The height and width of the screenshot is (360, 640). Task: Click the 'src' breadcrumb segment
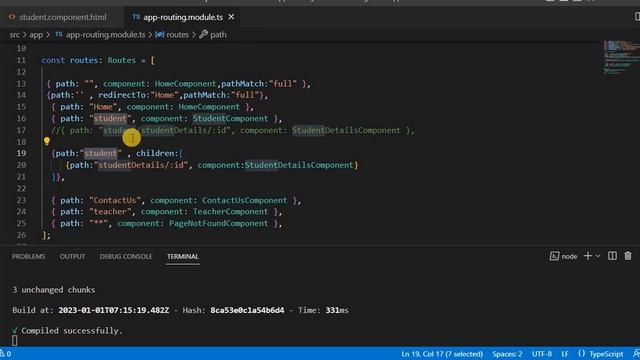(15, 35)
